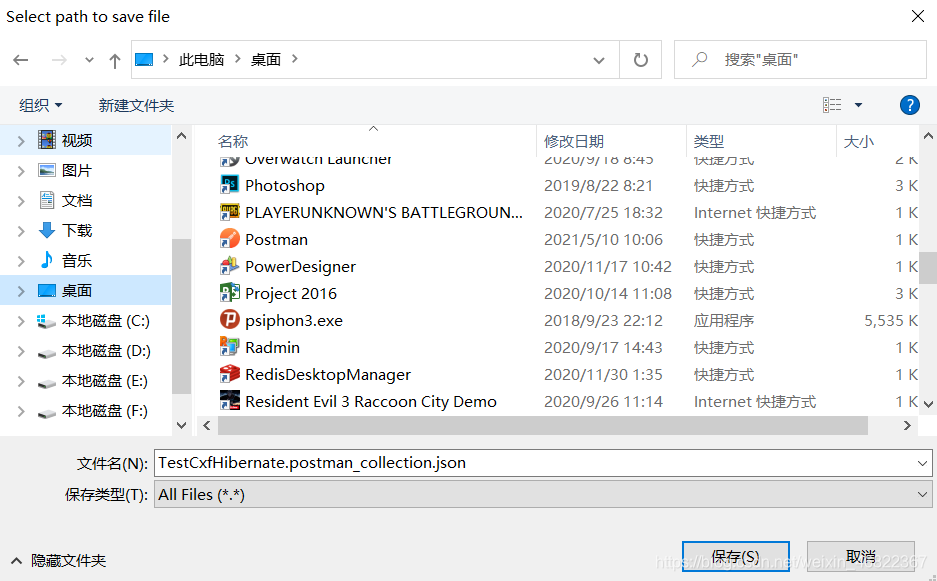Expand the 本地磁盘 (C:) tree node
Viewport: 937px width, 581px height.
pyautogui.click(x=21, y=322)
